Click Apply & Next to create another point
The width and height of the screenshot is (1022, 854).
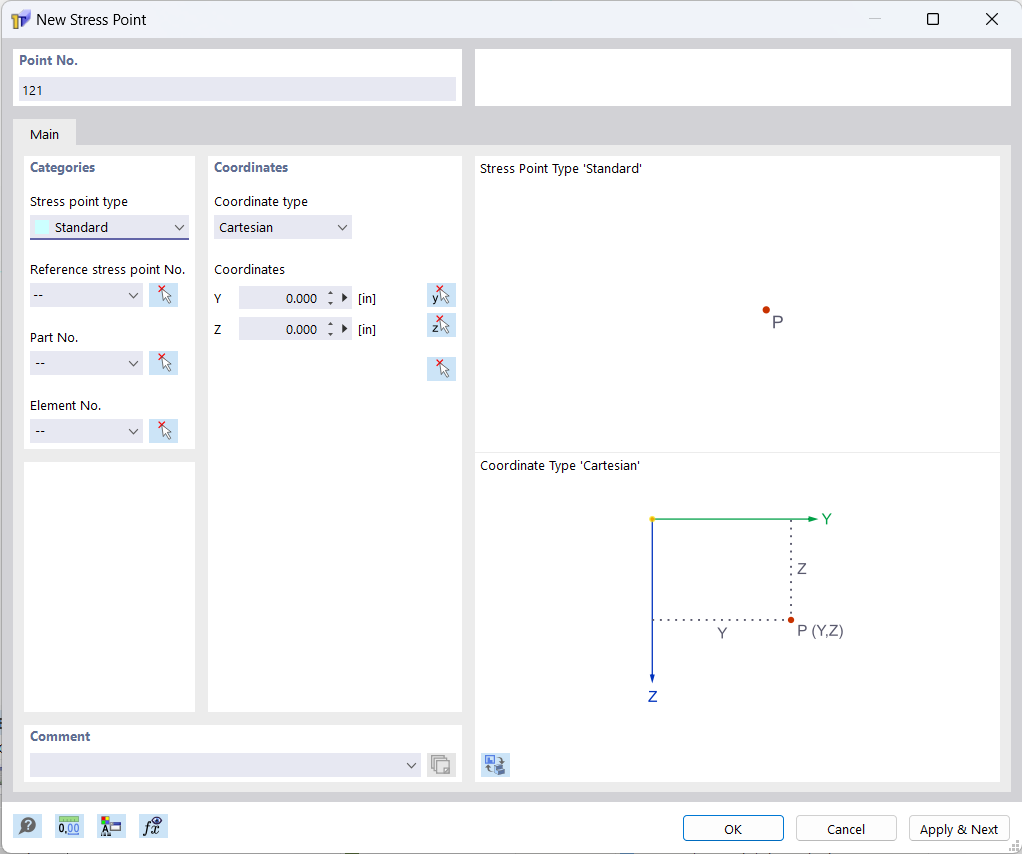958,828
